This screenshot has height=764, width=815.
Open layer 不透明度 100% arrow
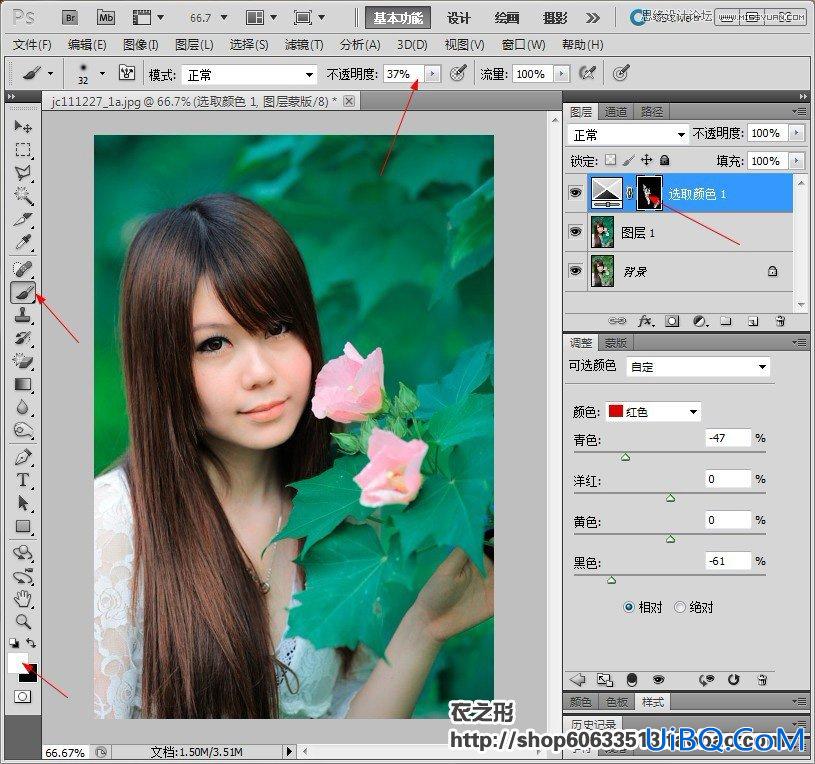coord(796,133)
